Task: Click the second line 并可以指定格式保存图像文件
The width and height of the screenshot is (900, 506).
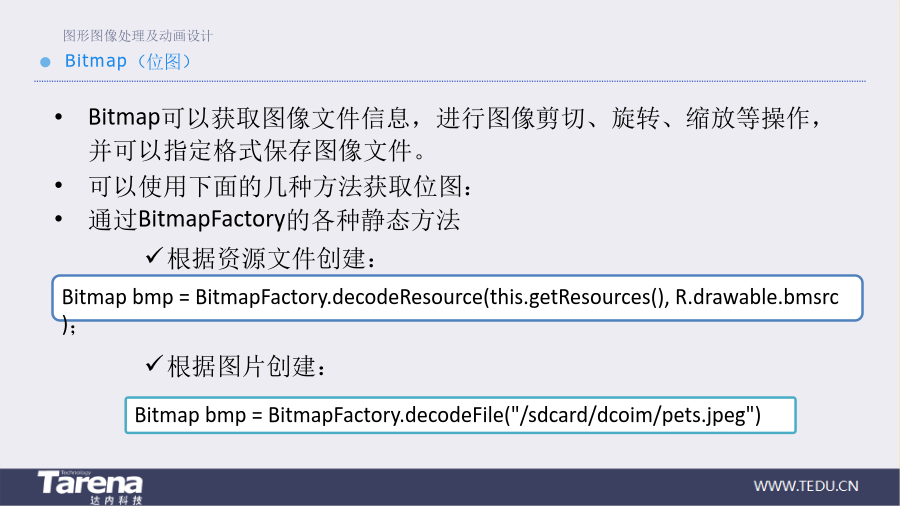Action: pos(258,151)
